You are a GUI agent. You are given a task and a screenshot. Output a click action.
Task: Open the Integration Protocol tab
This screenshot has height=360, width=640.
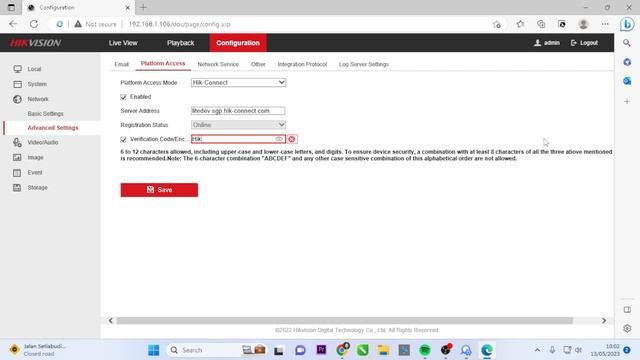pyautogui.click(x=302, y=64)
